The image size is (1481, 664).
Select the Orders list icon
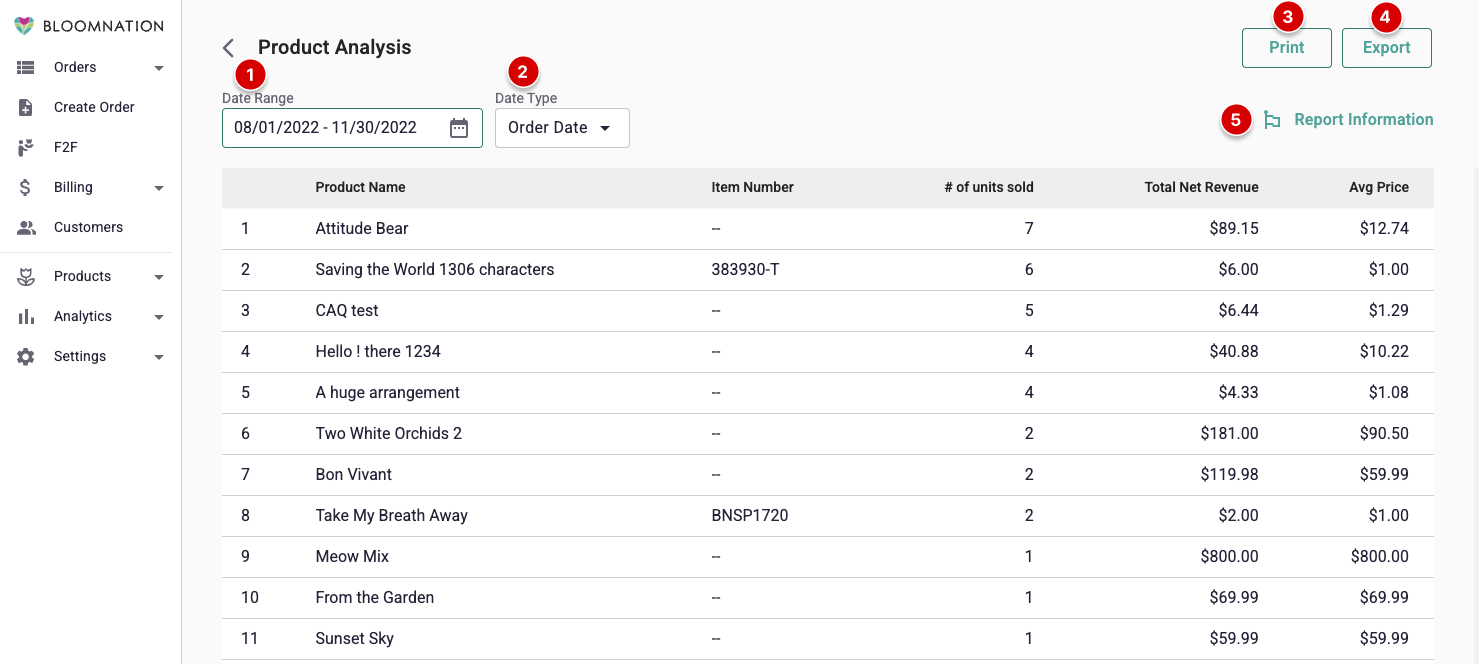point(27,67)
